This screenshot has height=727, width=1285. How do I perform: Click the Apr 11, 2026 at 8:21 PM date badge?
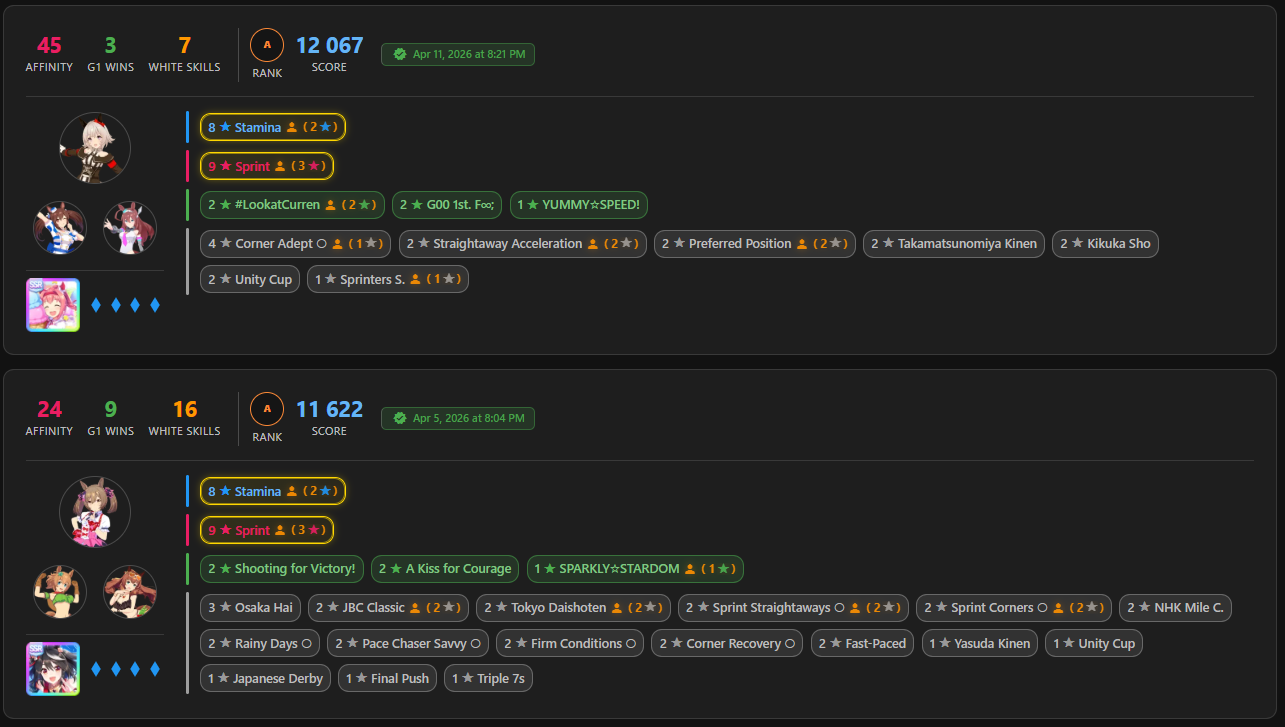tap(458, 54)
